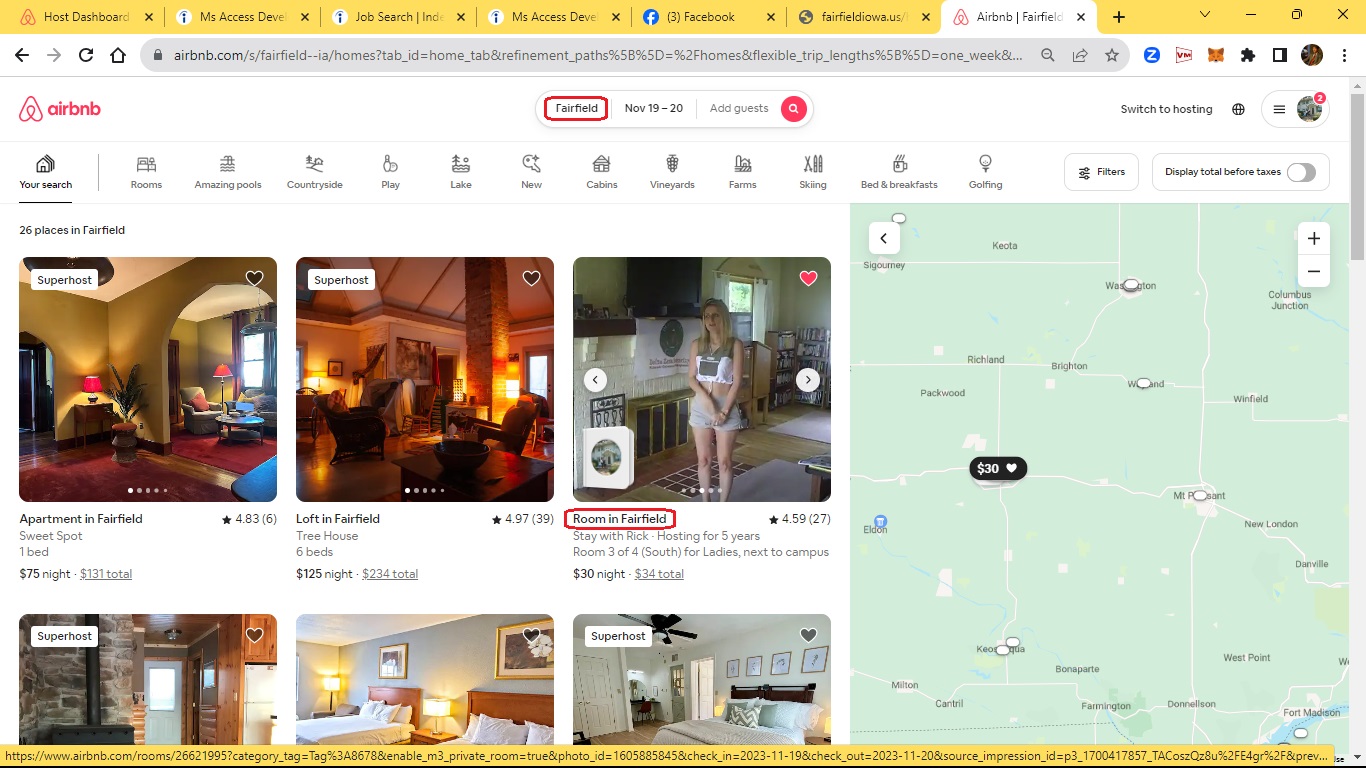1366x768 pixels.
Task: Open the Apartment in Fairfield photo
Action: pyautogui.click(x=148, y=379)
